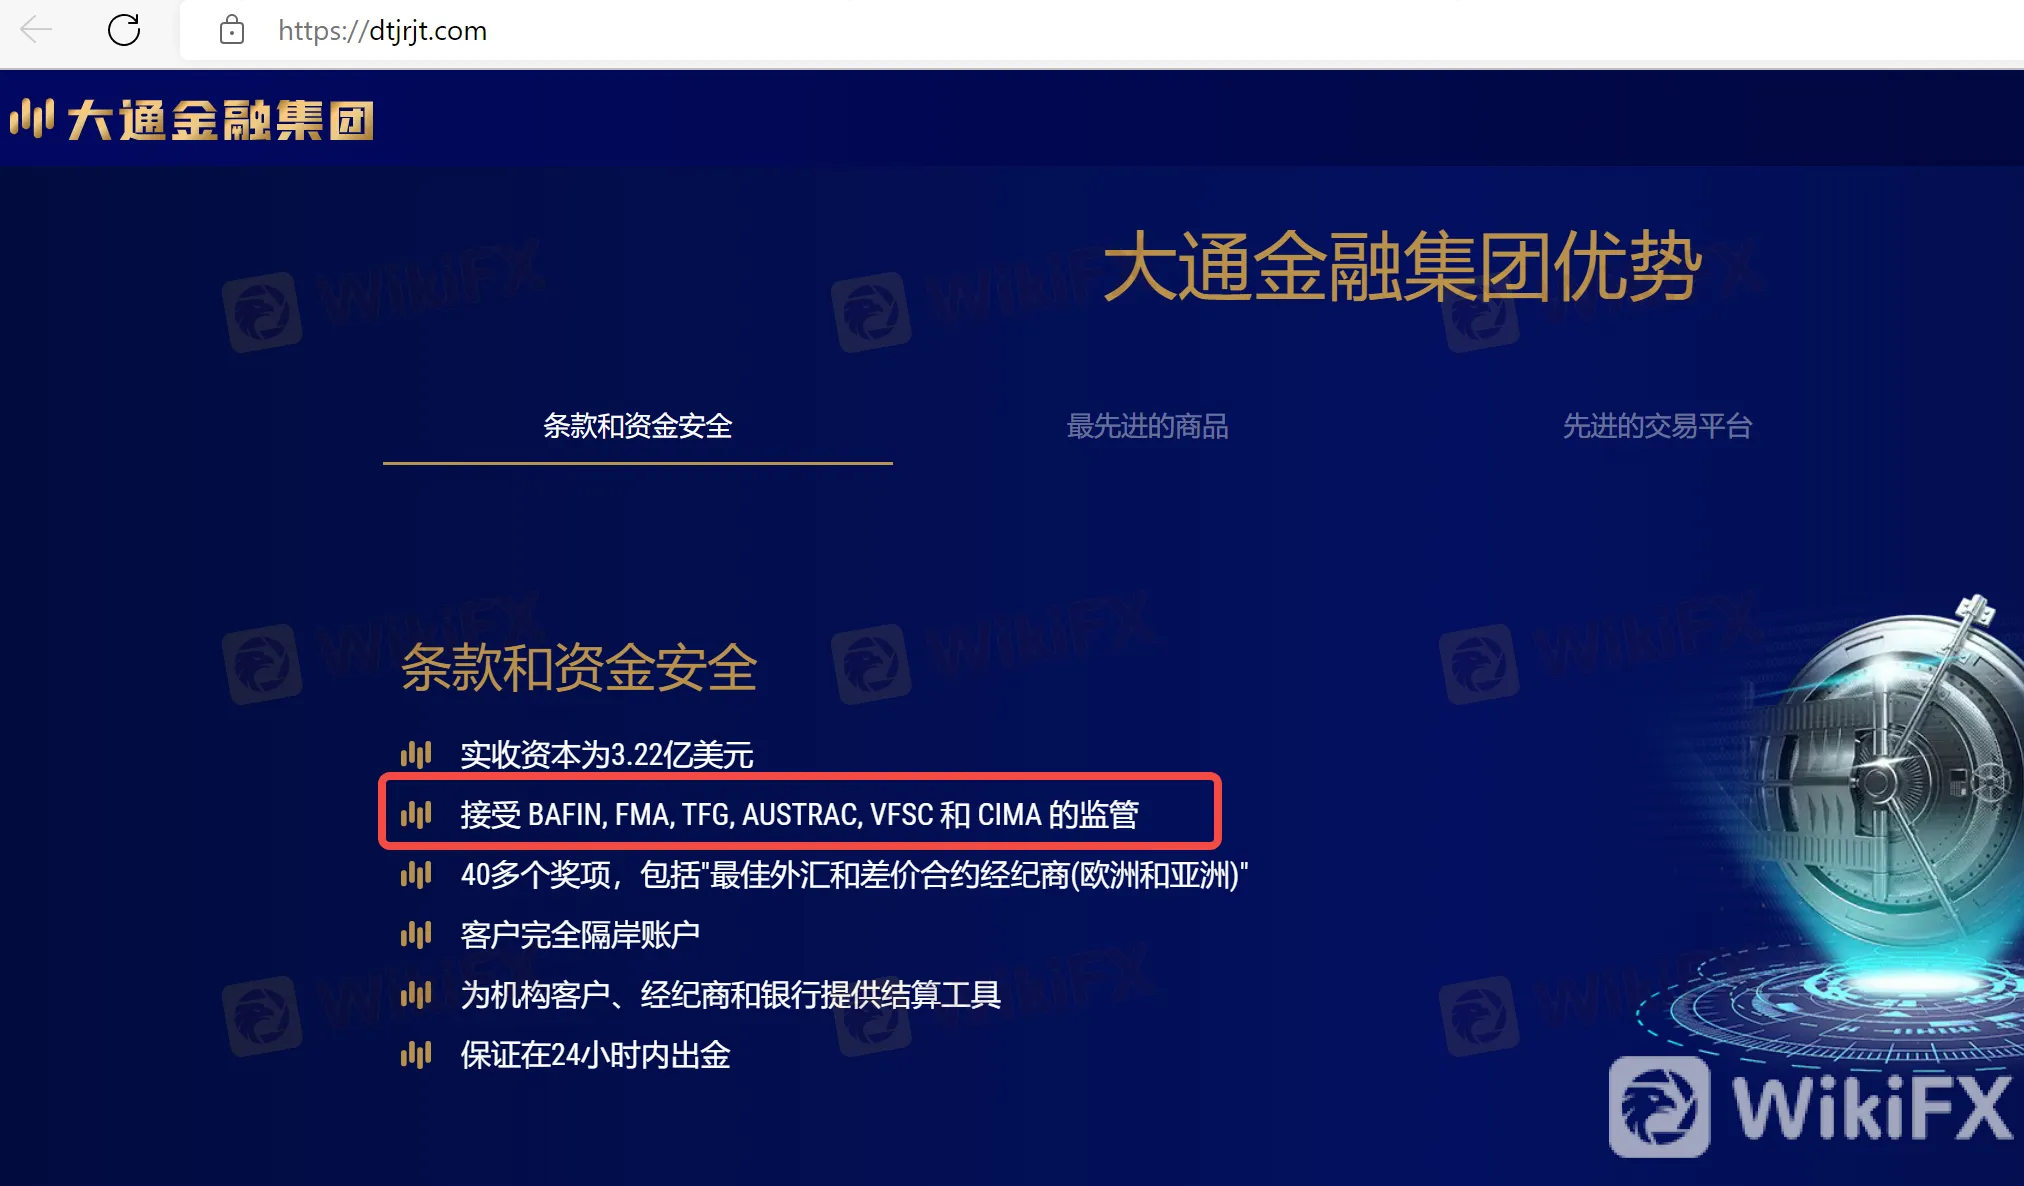The height and width of the screenshot is (1186, 2024).
Task: Click the 大通金融集团 gold logo icon
Action: pos(33,118)
